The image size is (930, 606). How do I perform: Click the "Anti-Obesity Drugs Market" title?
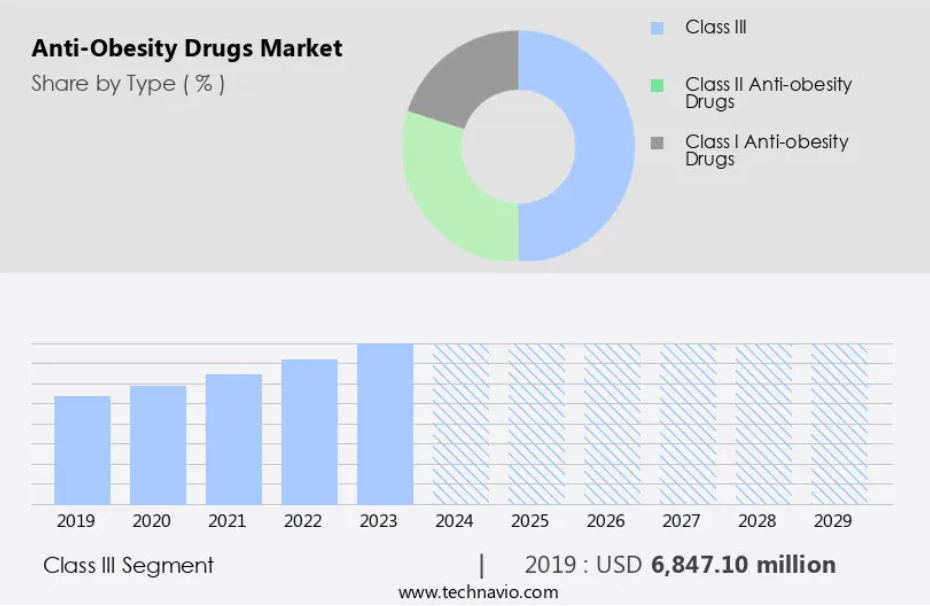(187, 48)
